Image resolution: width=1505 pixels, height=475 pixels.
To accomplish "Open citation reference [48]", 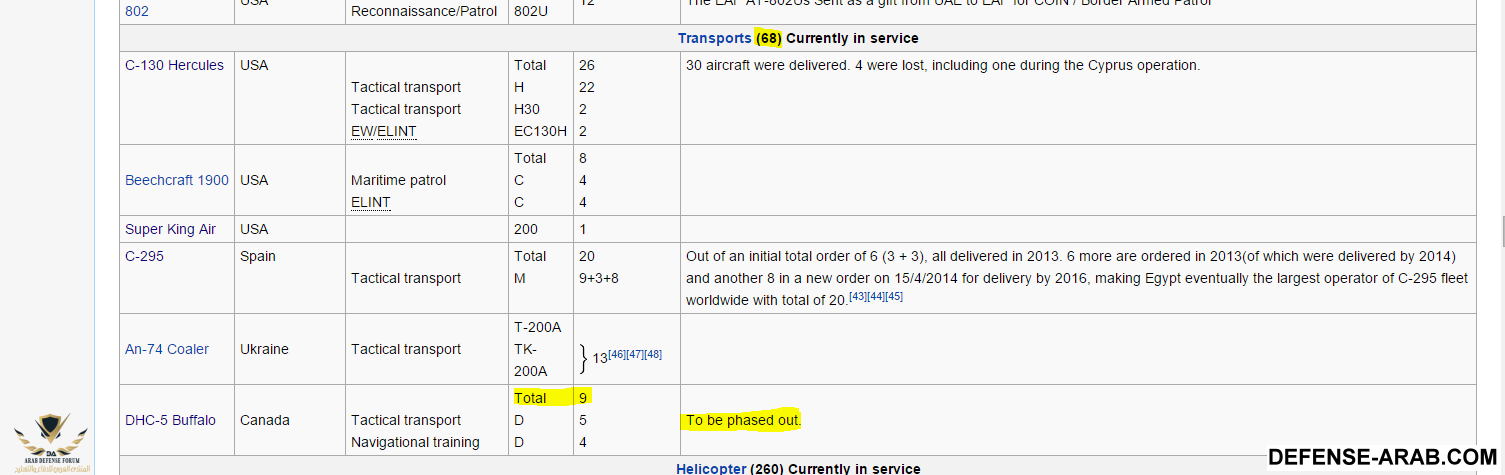I will click(653, 354).
